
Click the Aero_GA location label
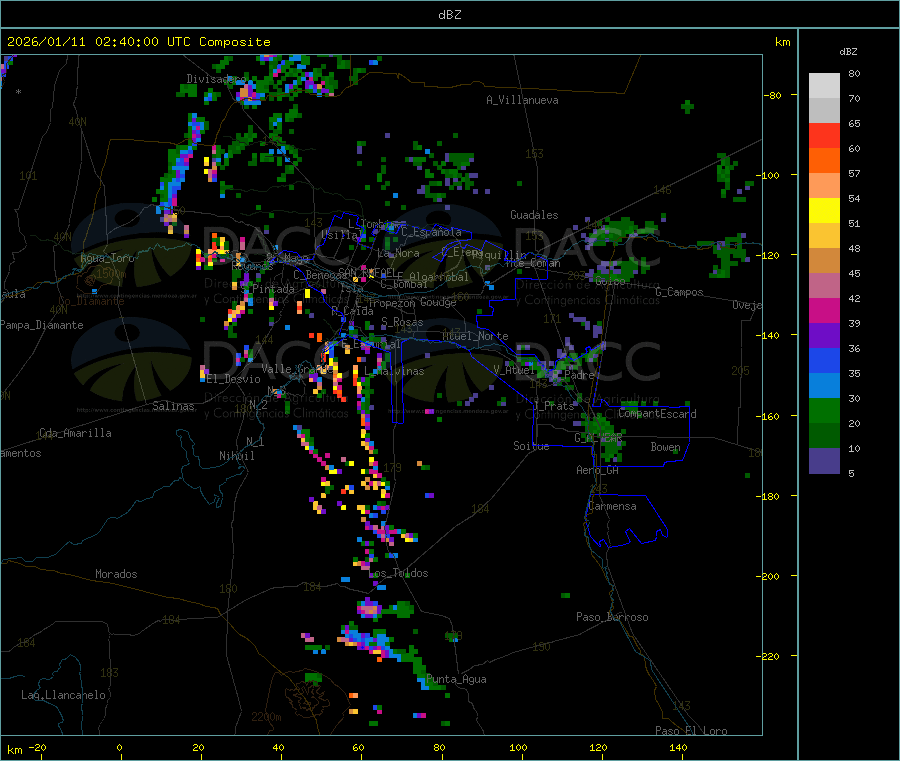point(598,470)
